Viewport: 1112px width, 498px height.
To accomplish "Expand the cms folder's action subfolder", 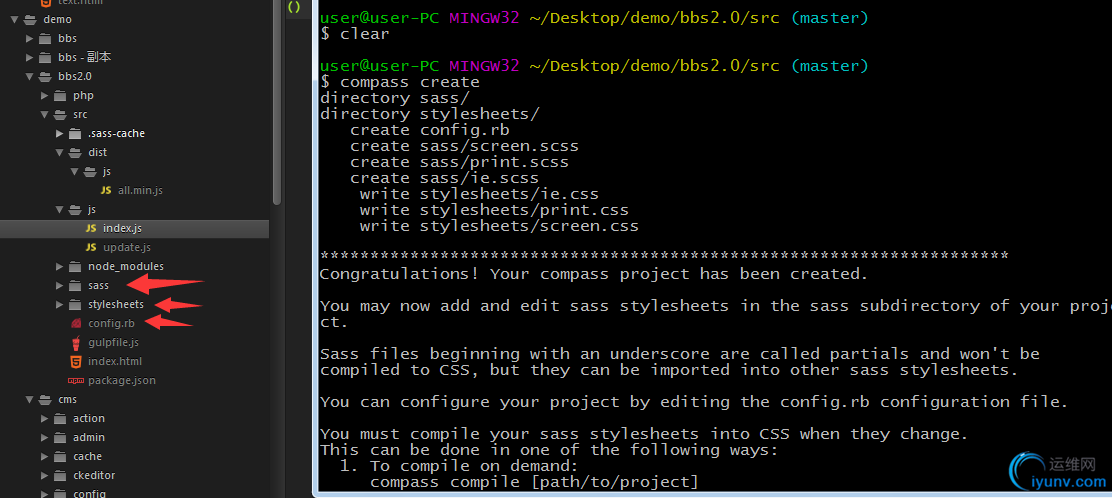I will pos(45,418).
